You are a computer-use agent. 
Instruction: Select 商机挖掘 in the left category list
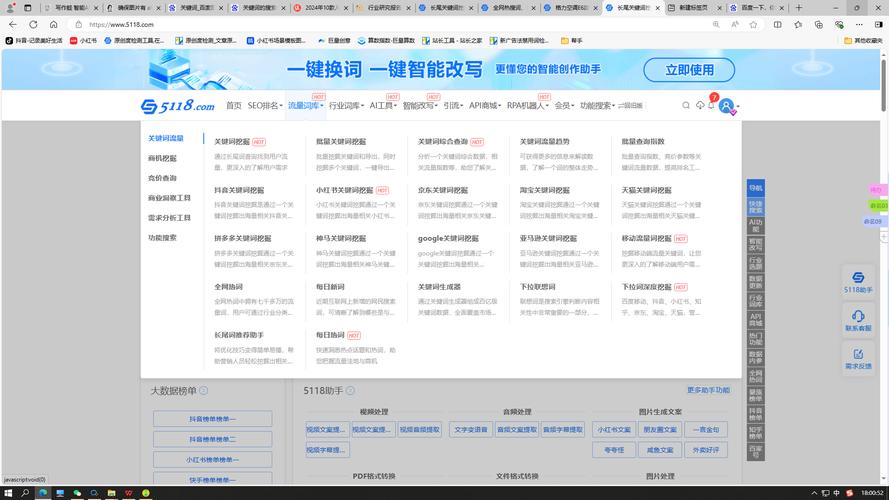point(162,158)
